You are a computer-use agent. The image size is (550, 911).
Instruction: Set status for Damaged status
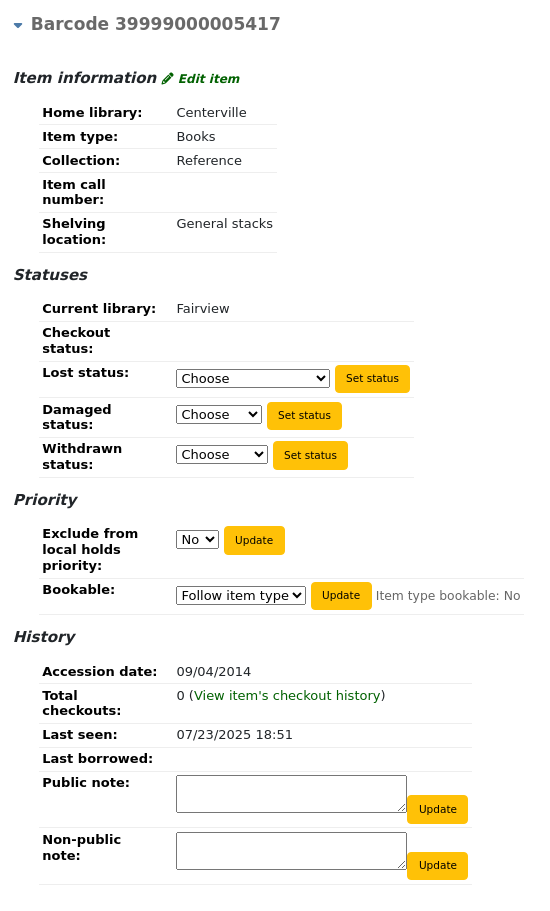pos(304,415)
